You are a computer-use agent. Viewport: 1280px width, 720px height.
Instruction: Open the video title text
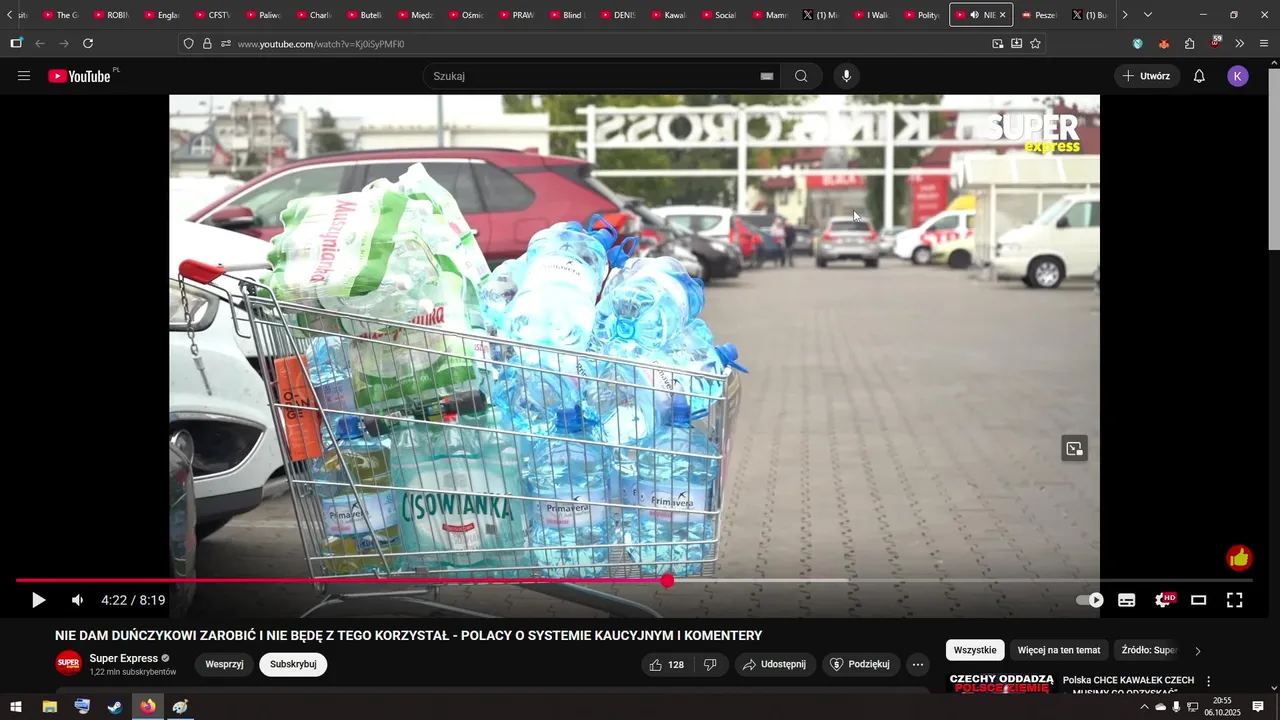coord(408,635)
